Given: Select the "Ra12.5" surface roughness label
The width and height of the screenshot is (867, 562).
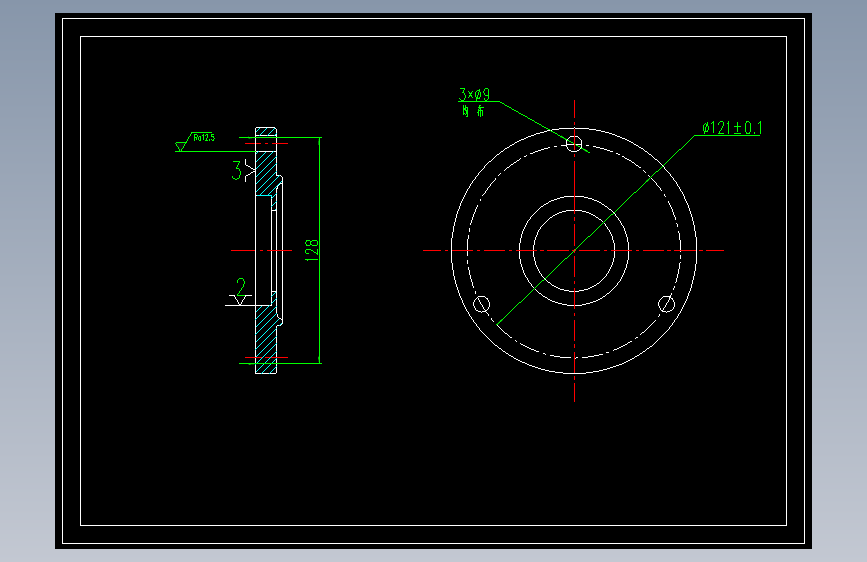Looking at the screenshot, I should (204, 137).
